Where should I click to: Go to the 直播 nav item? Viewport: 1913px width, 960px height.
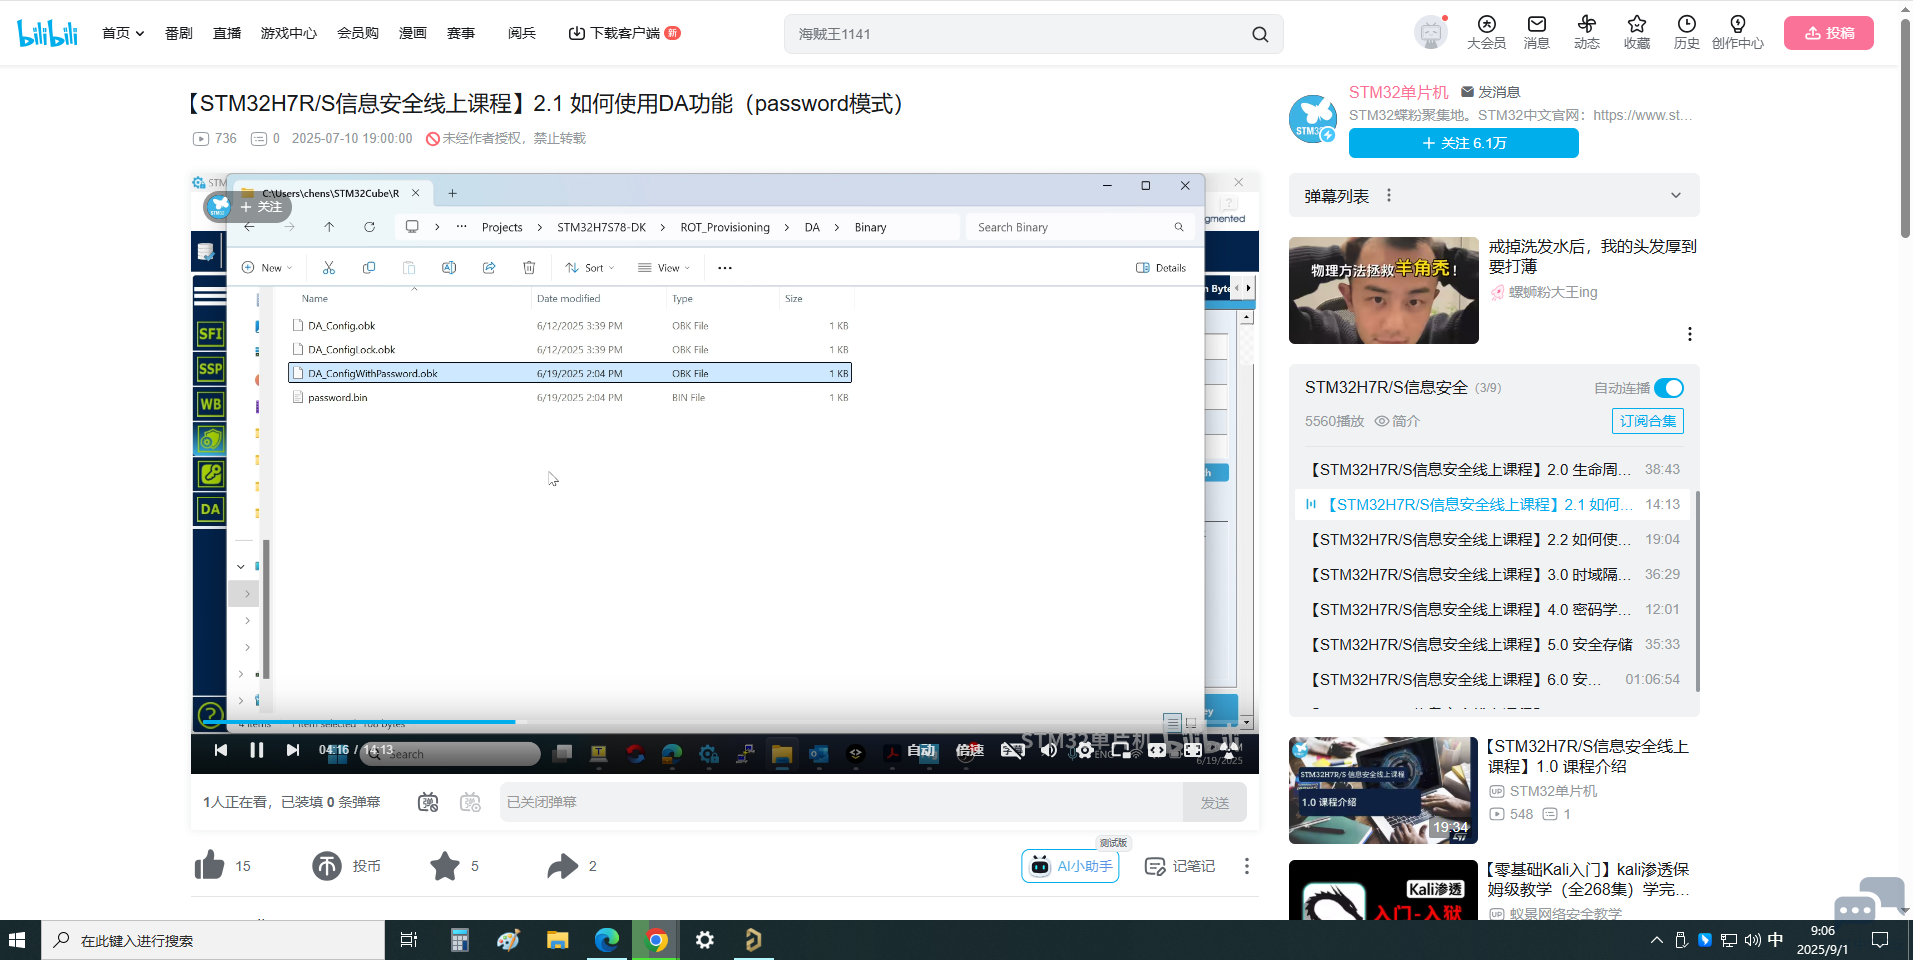click(227, 33)
